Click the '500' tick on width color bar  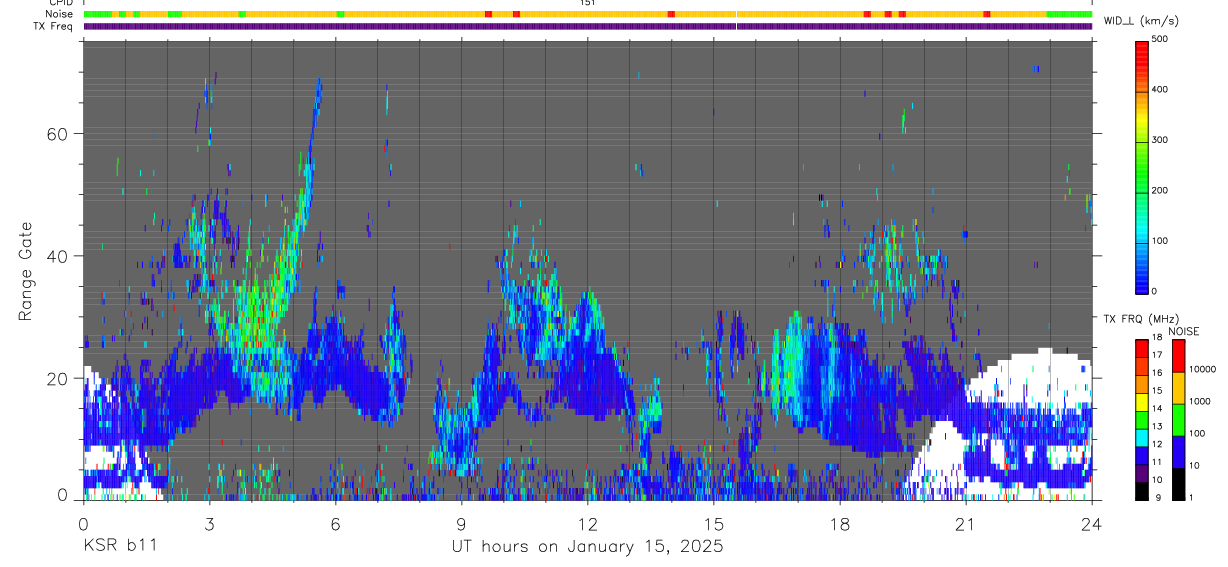1160,39
